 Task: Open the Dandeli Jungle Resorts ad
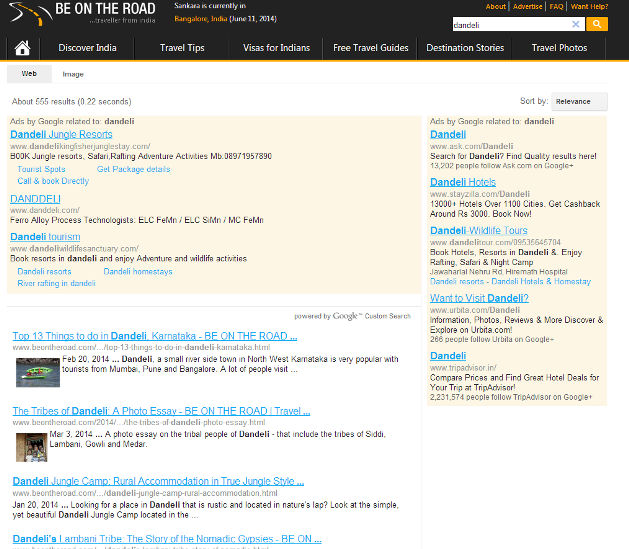tap(61, 134)
